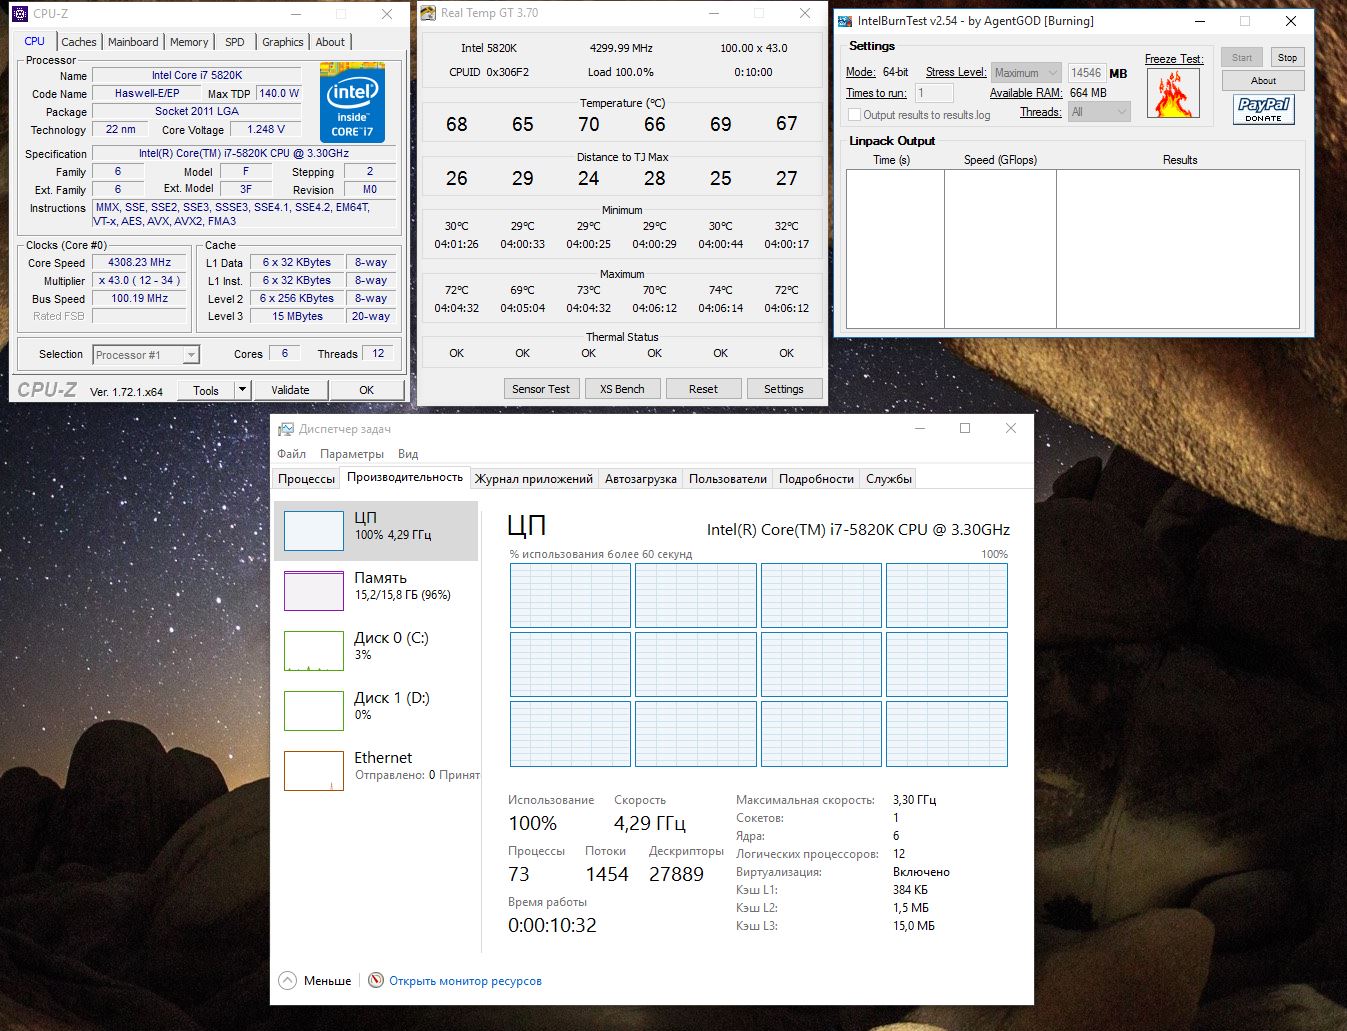Open the Параметры menu in Task Manager
The width and height of the screenshot is (1347, 1031).
click(352, 454)
